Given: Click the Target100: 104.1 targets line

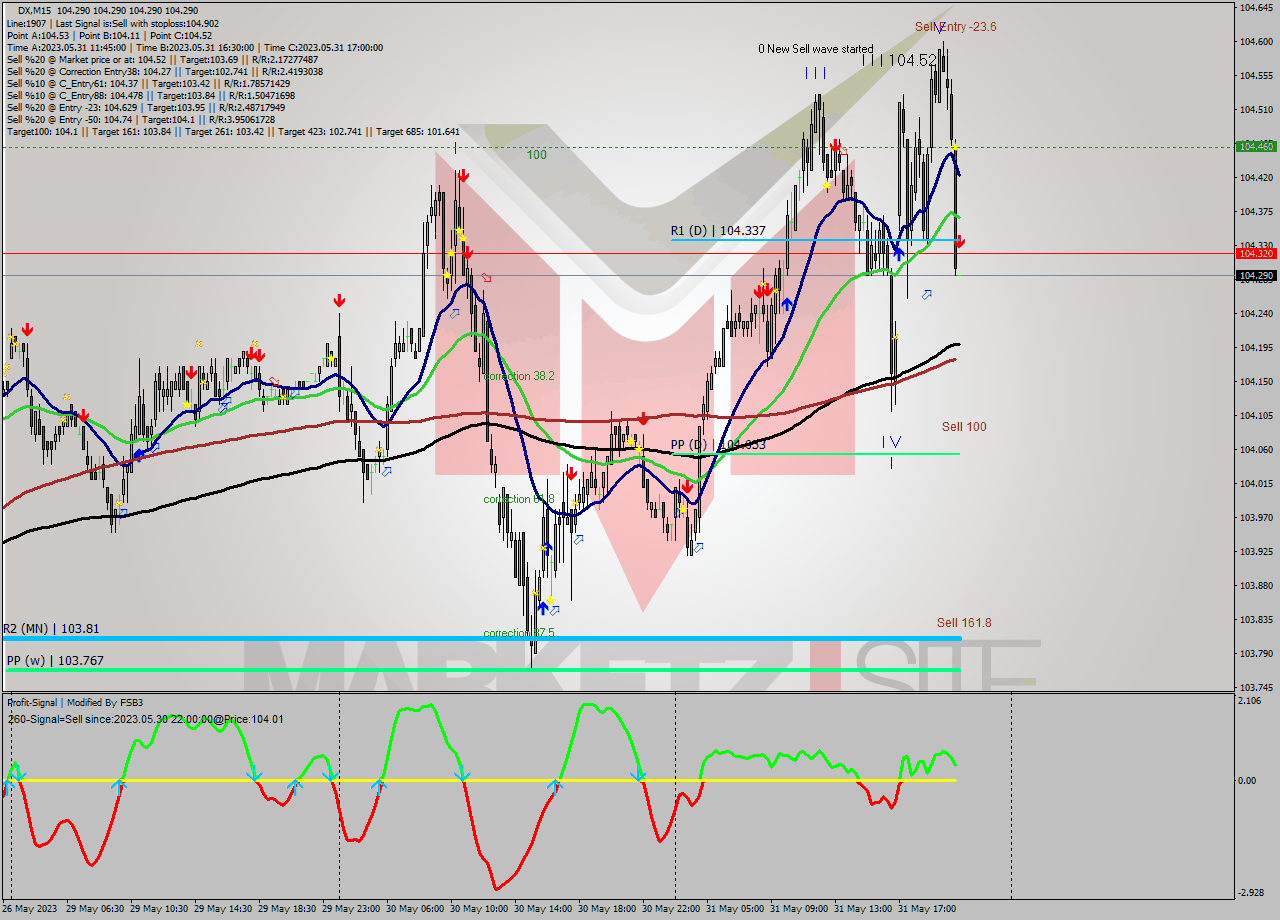Looking at the screenshot, I should 233,131.
